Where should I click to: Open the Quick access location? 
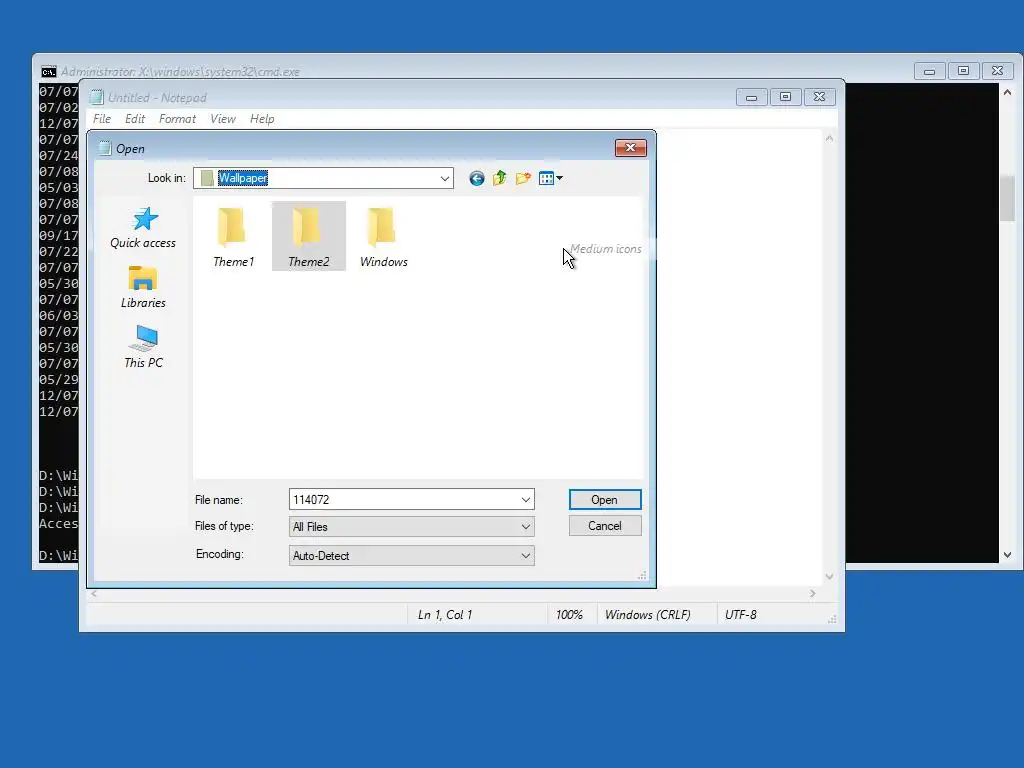pyautogui.click(x=143, y=228)
